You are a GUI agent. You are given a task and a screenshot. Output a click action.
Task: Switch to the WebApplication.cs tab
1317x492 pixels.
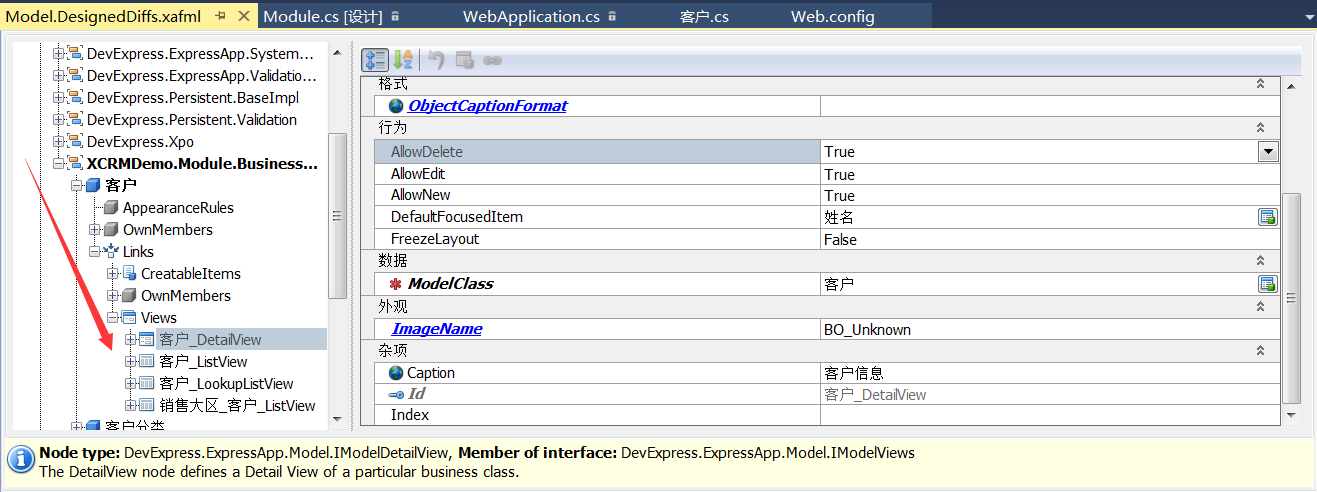point(531,16)
